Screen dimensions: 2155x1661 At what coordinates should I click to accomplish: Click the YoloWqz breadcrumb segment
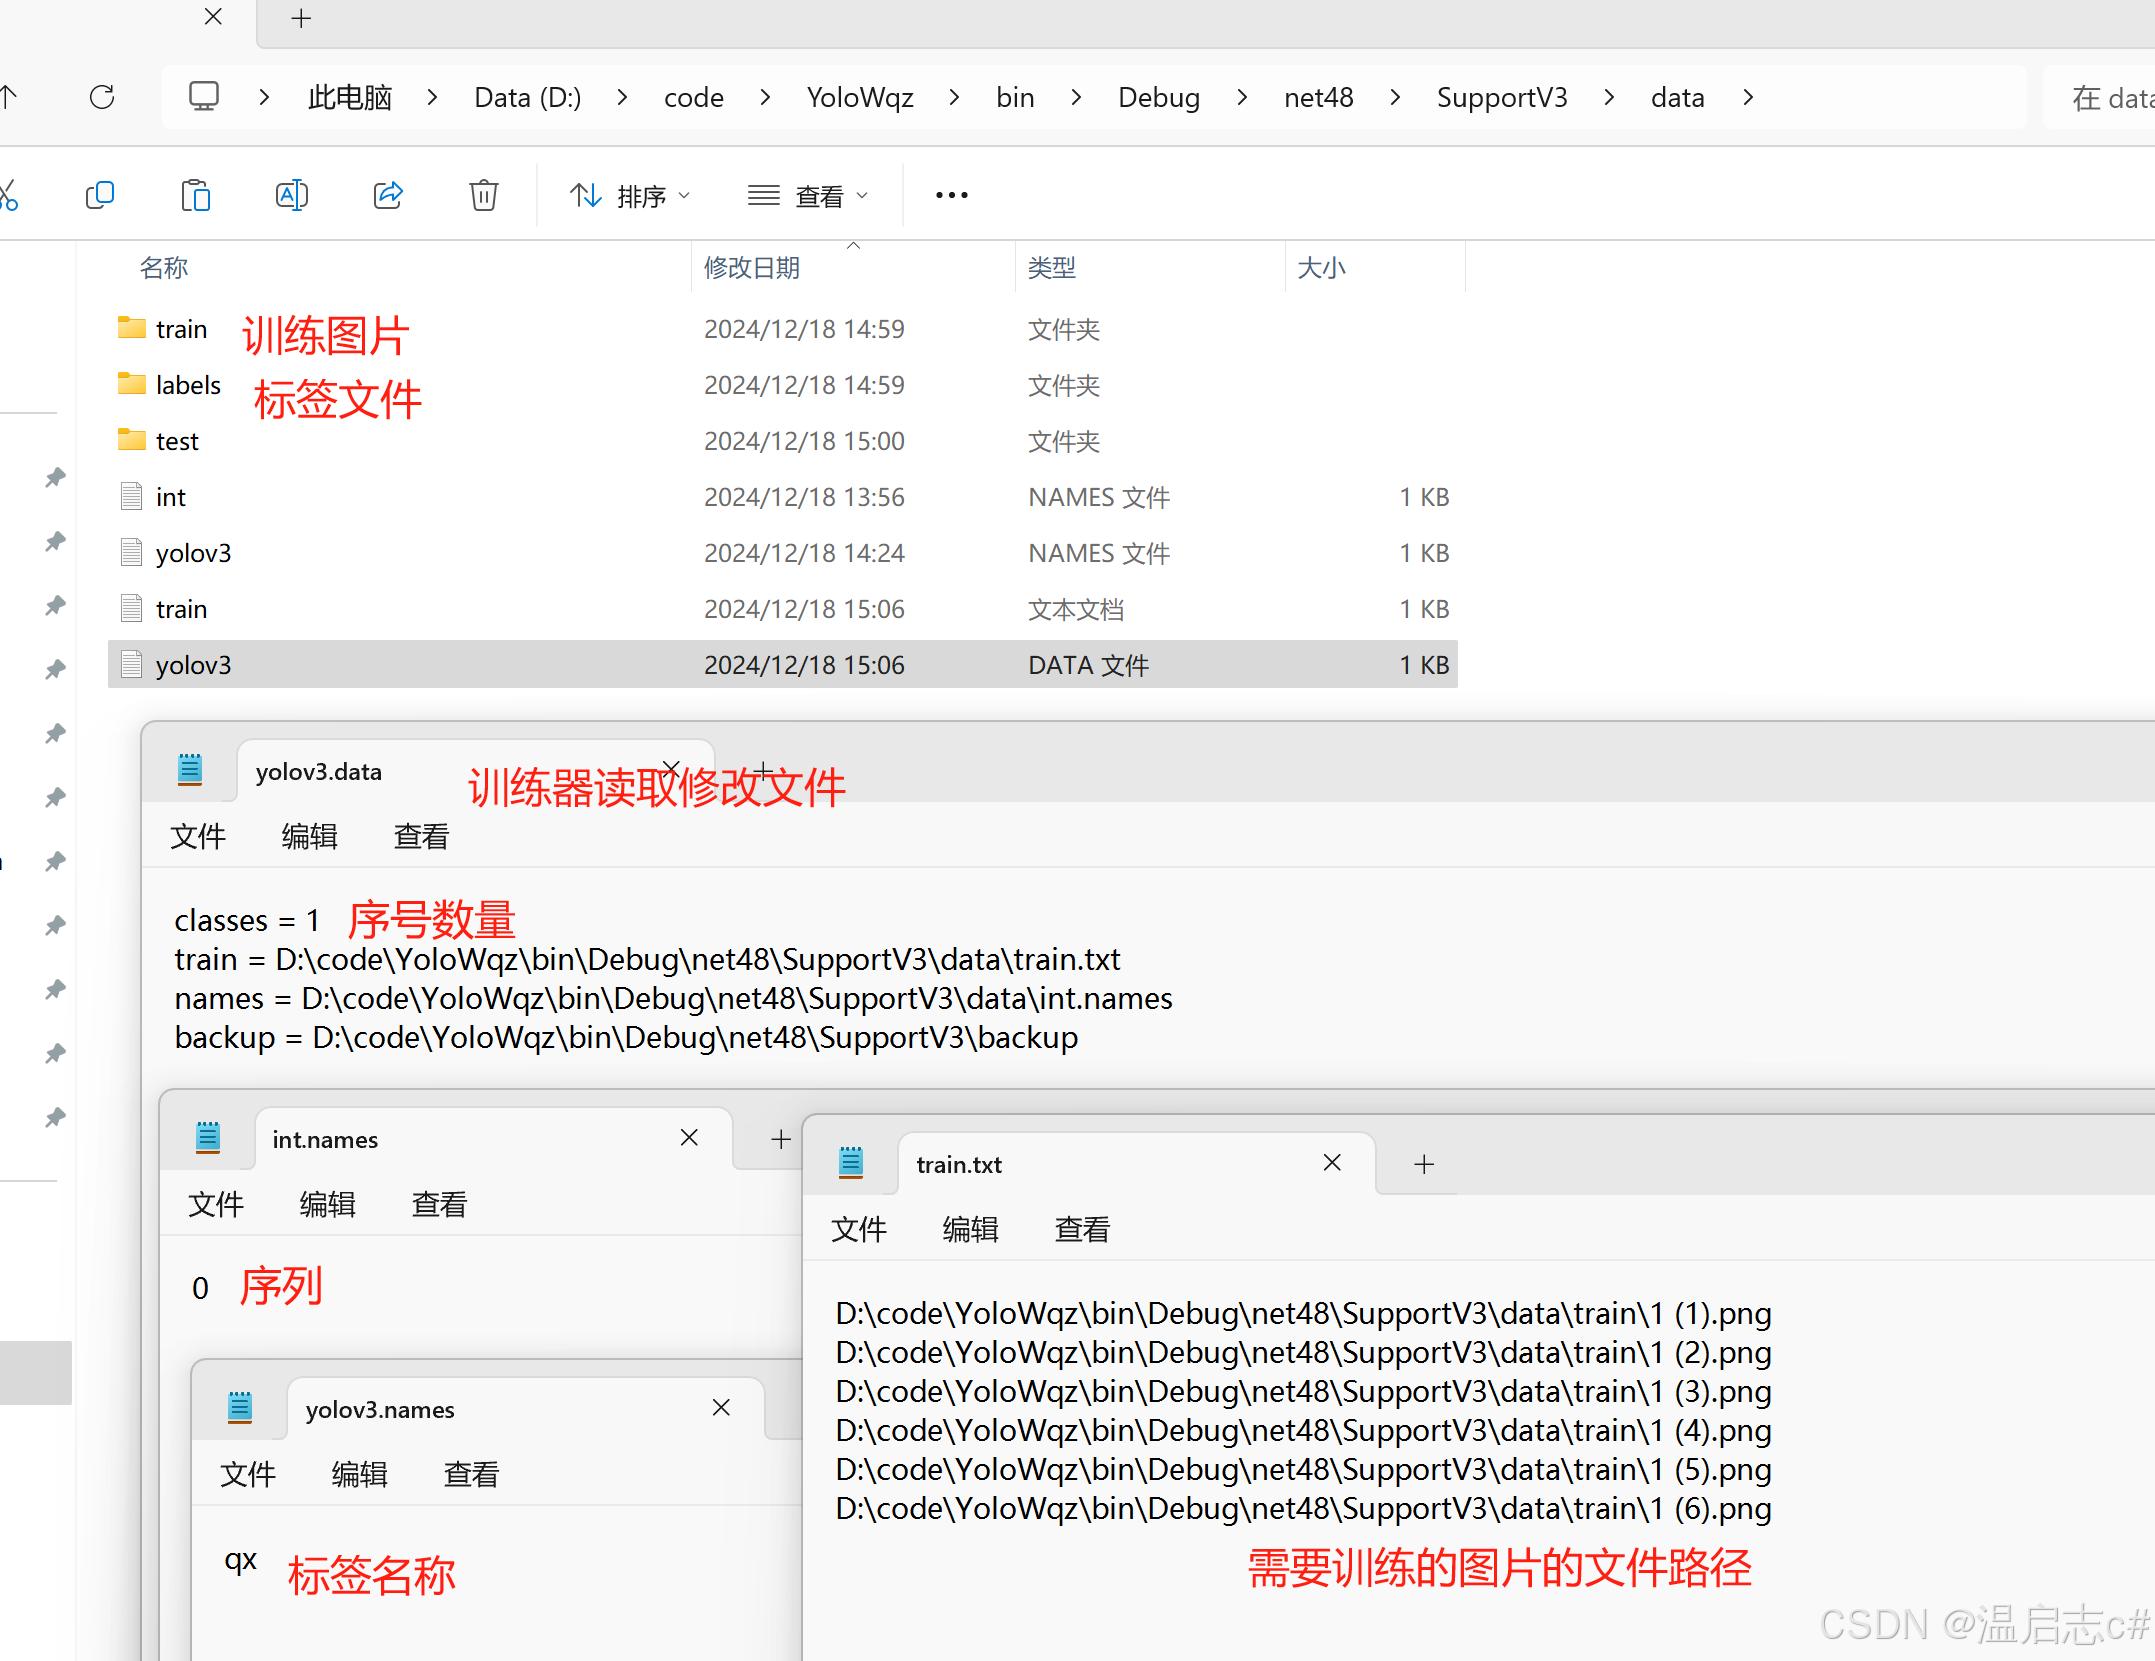click(859, 97)
